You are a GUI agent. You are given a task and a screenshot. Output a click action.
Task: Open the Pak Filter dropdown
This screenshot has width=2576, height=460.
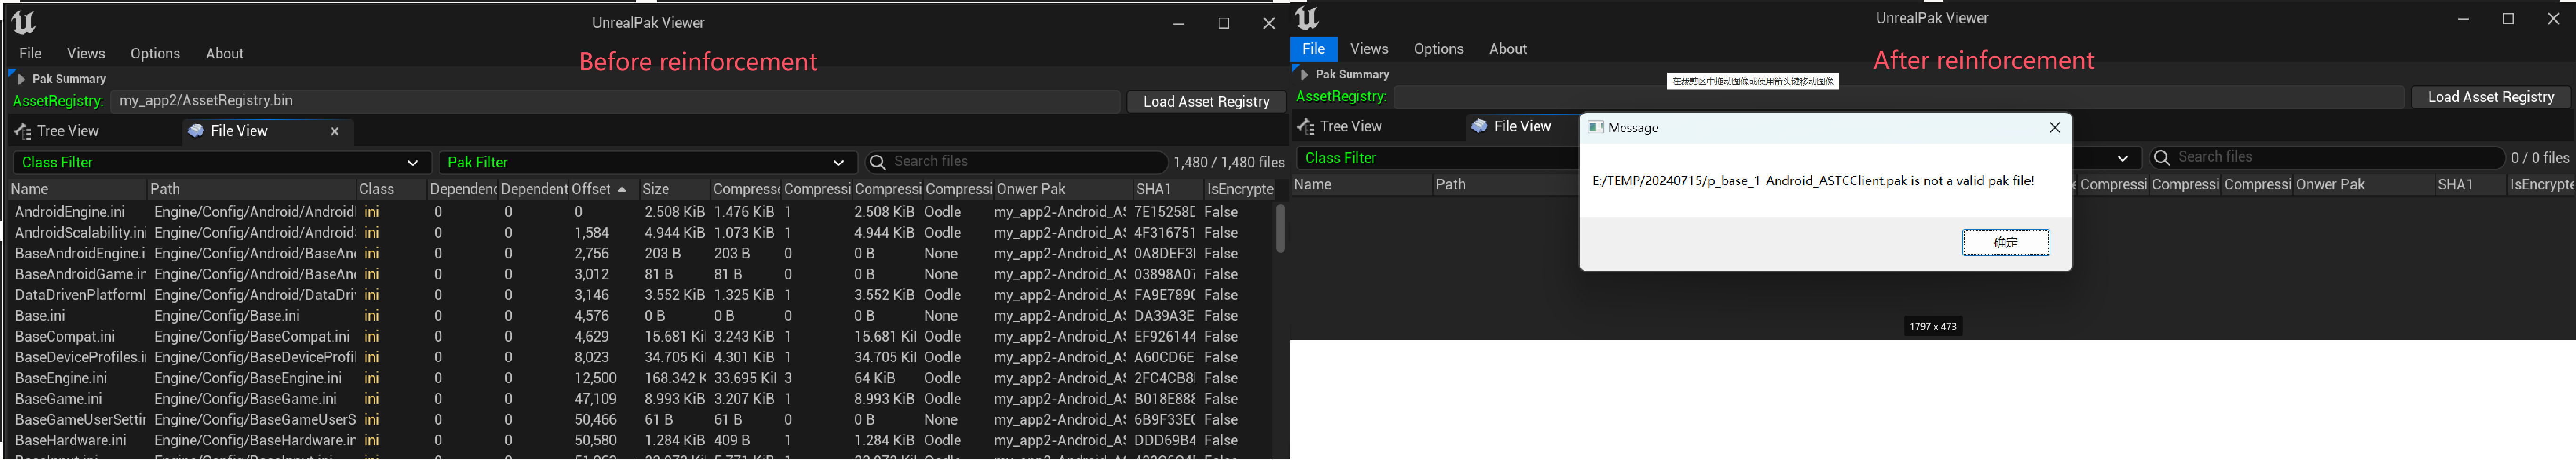click(x=838, y=163)
